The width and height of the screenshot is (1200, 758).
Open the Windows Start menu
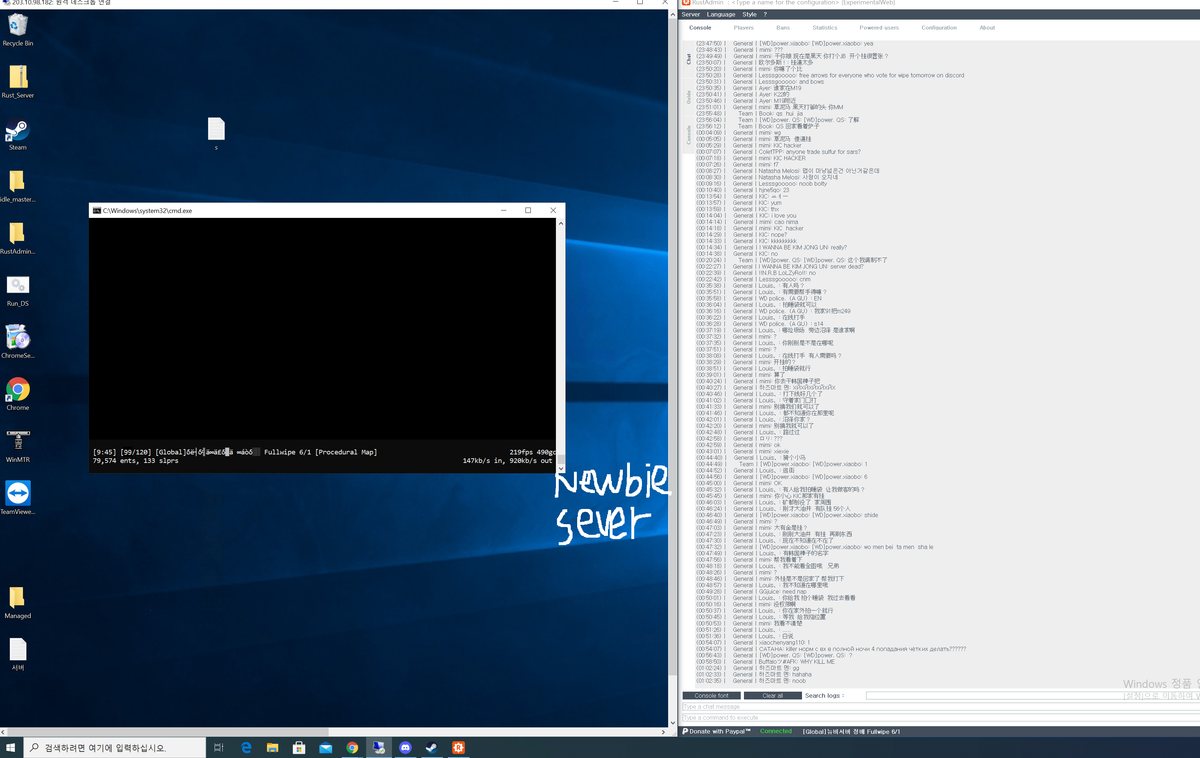click(x=11, y=747)
